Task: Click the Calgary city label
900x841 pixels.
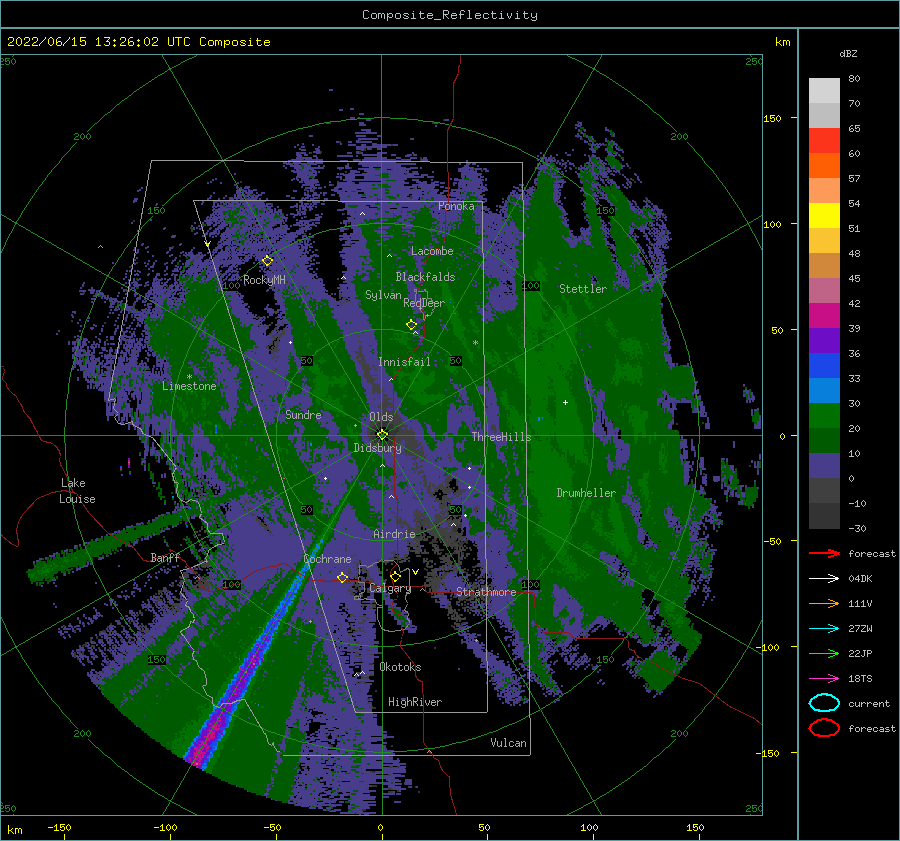Action: (390, 588)
